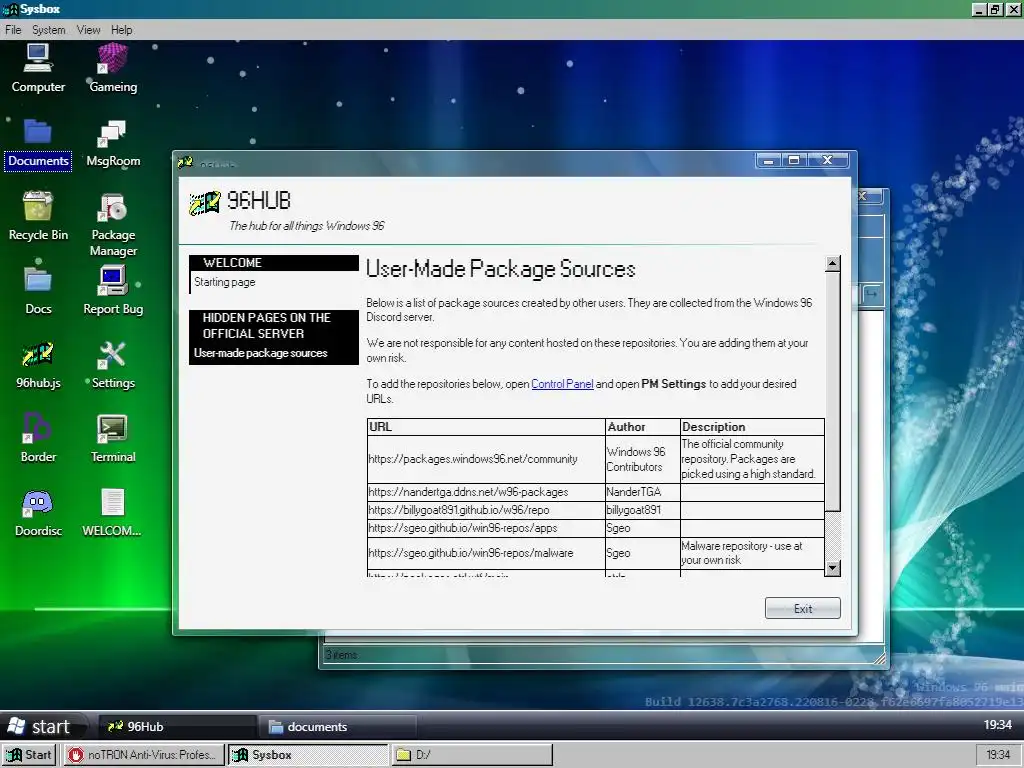Screen dimensions: 1024x768
Task: Open the Doordisc desktop icon
Action: 38,513
